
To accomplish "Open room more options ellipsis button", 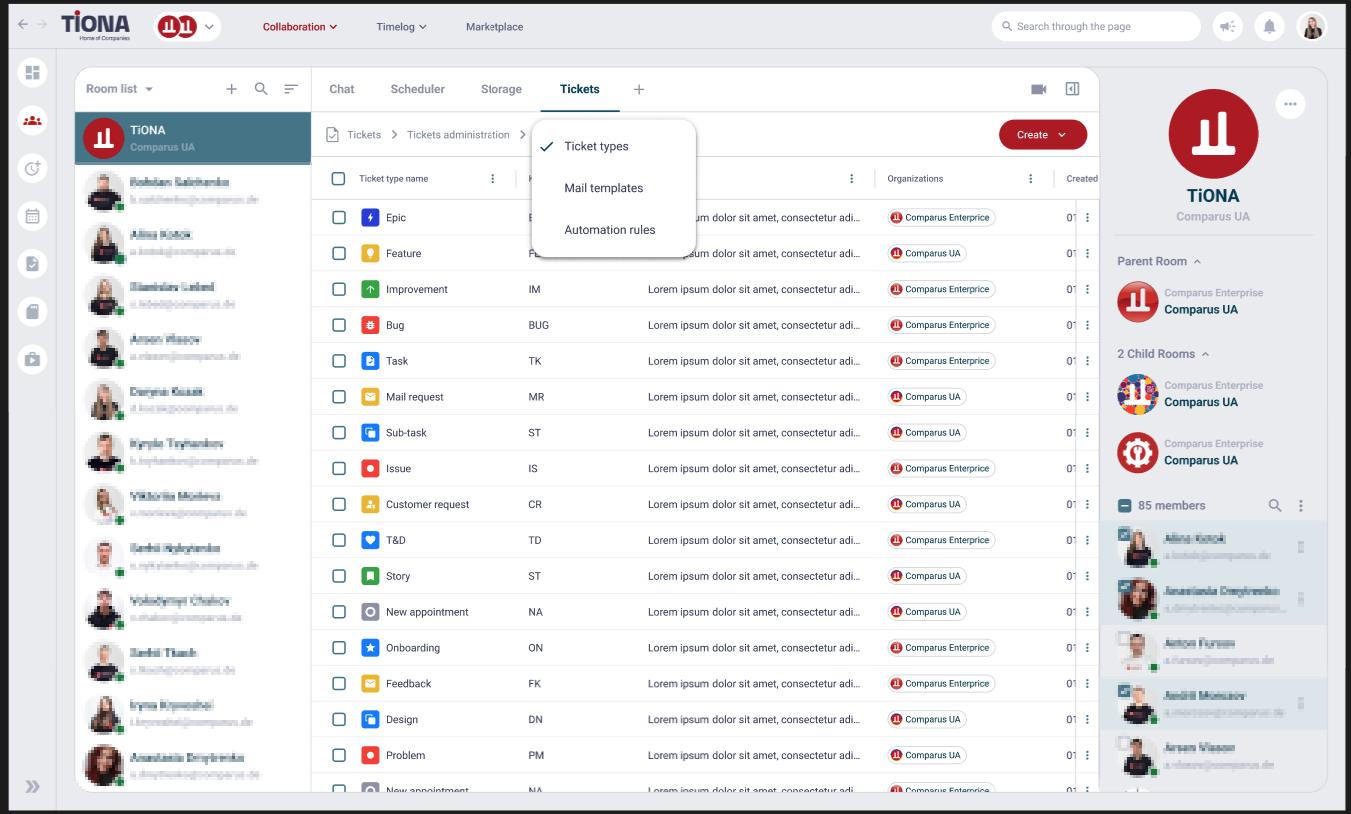I will click(1290, 103).
